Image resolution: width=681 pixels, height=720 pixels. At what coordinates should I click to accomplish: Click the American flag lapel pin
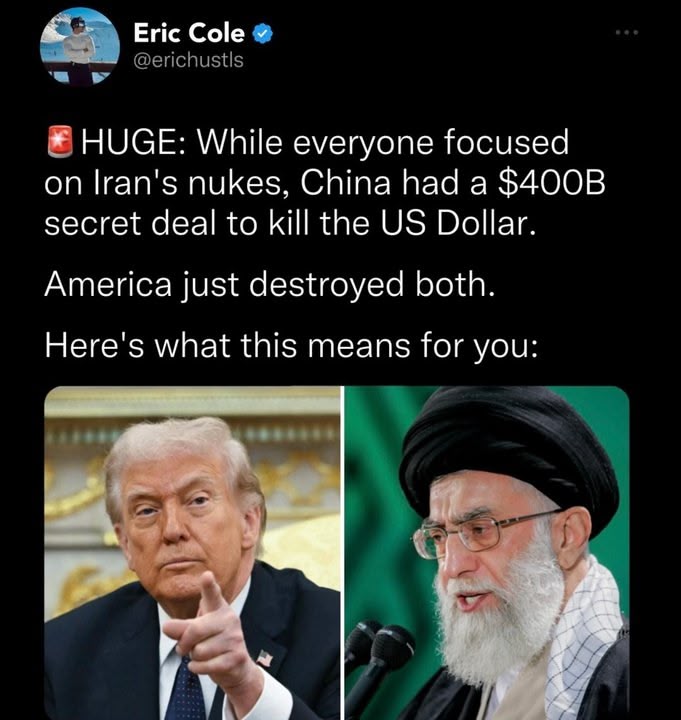tap(264, 658)
